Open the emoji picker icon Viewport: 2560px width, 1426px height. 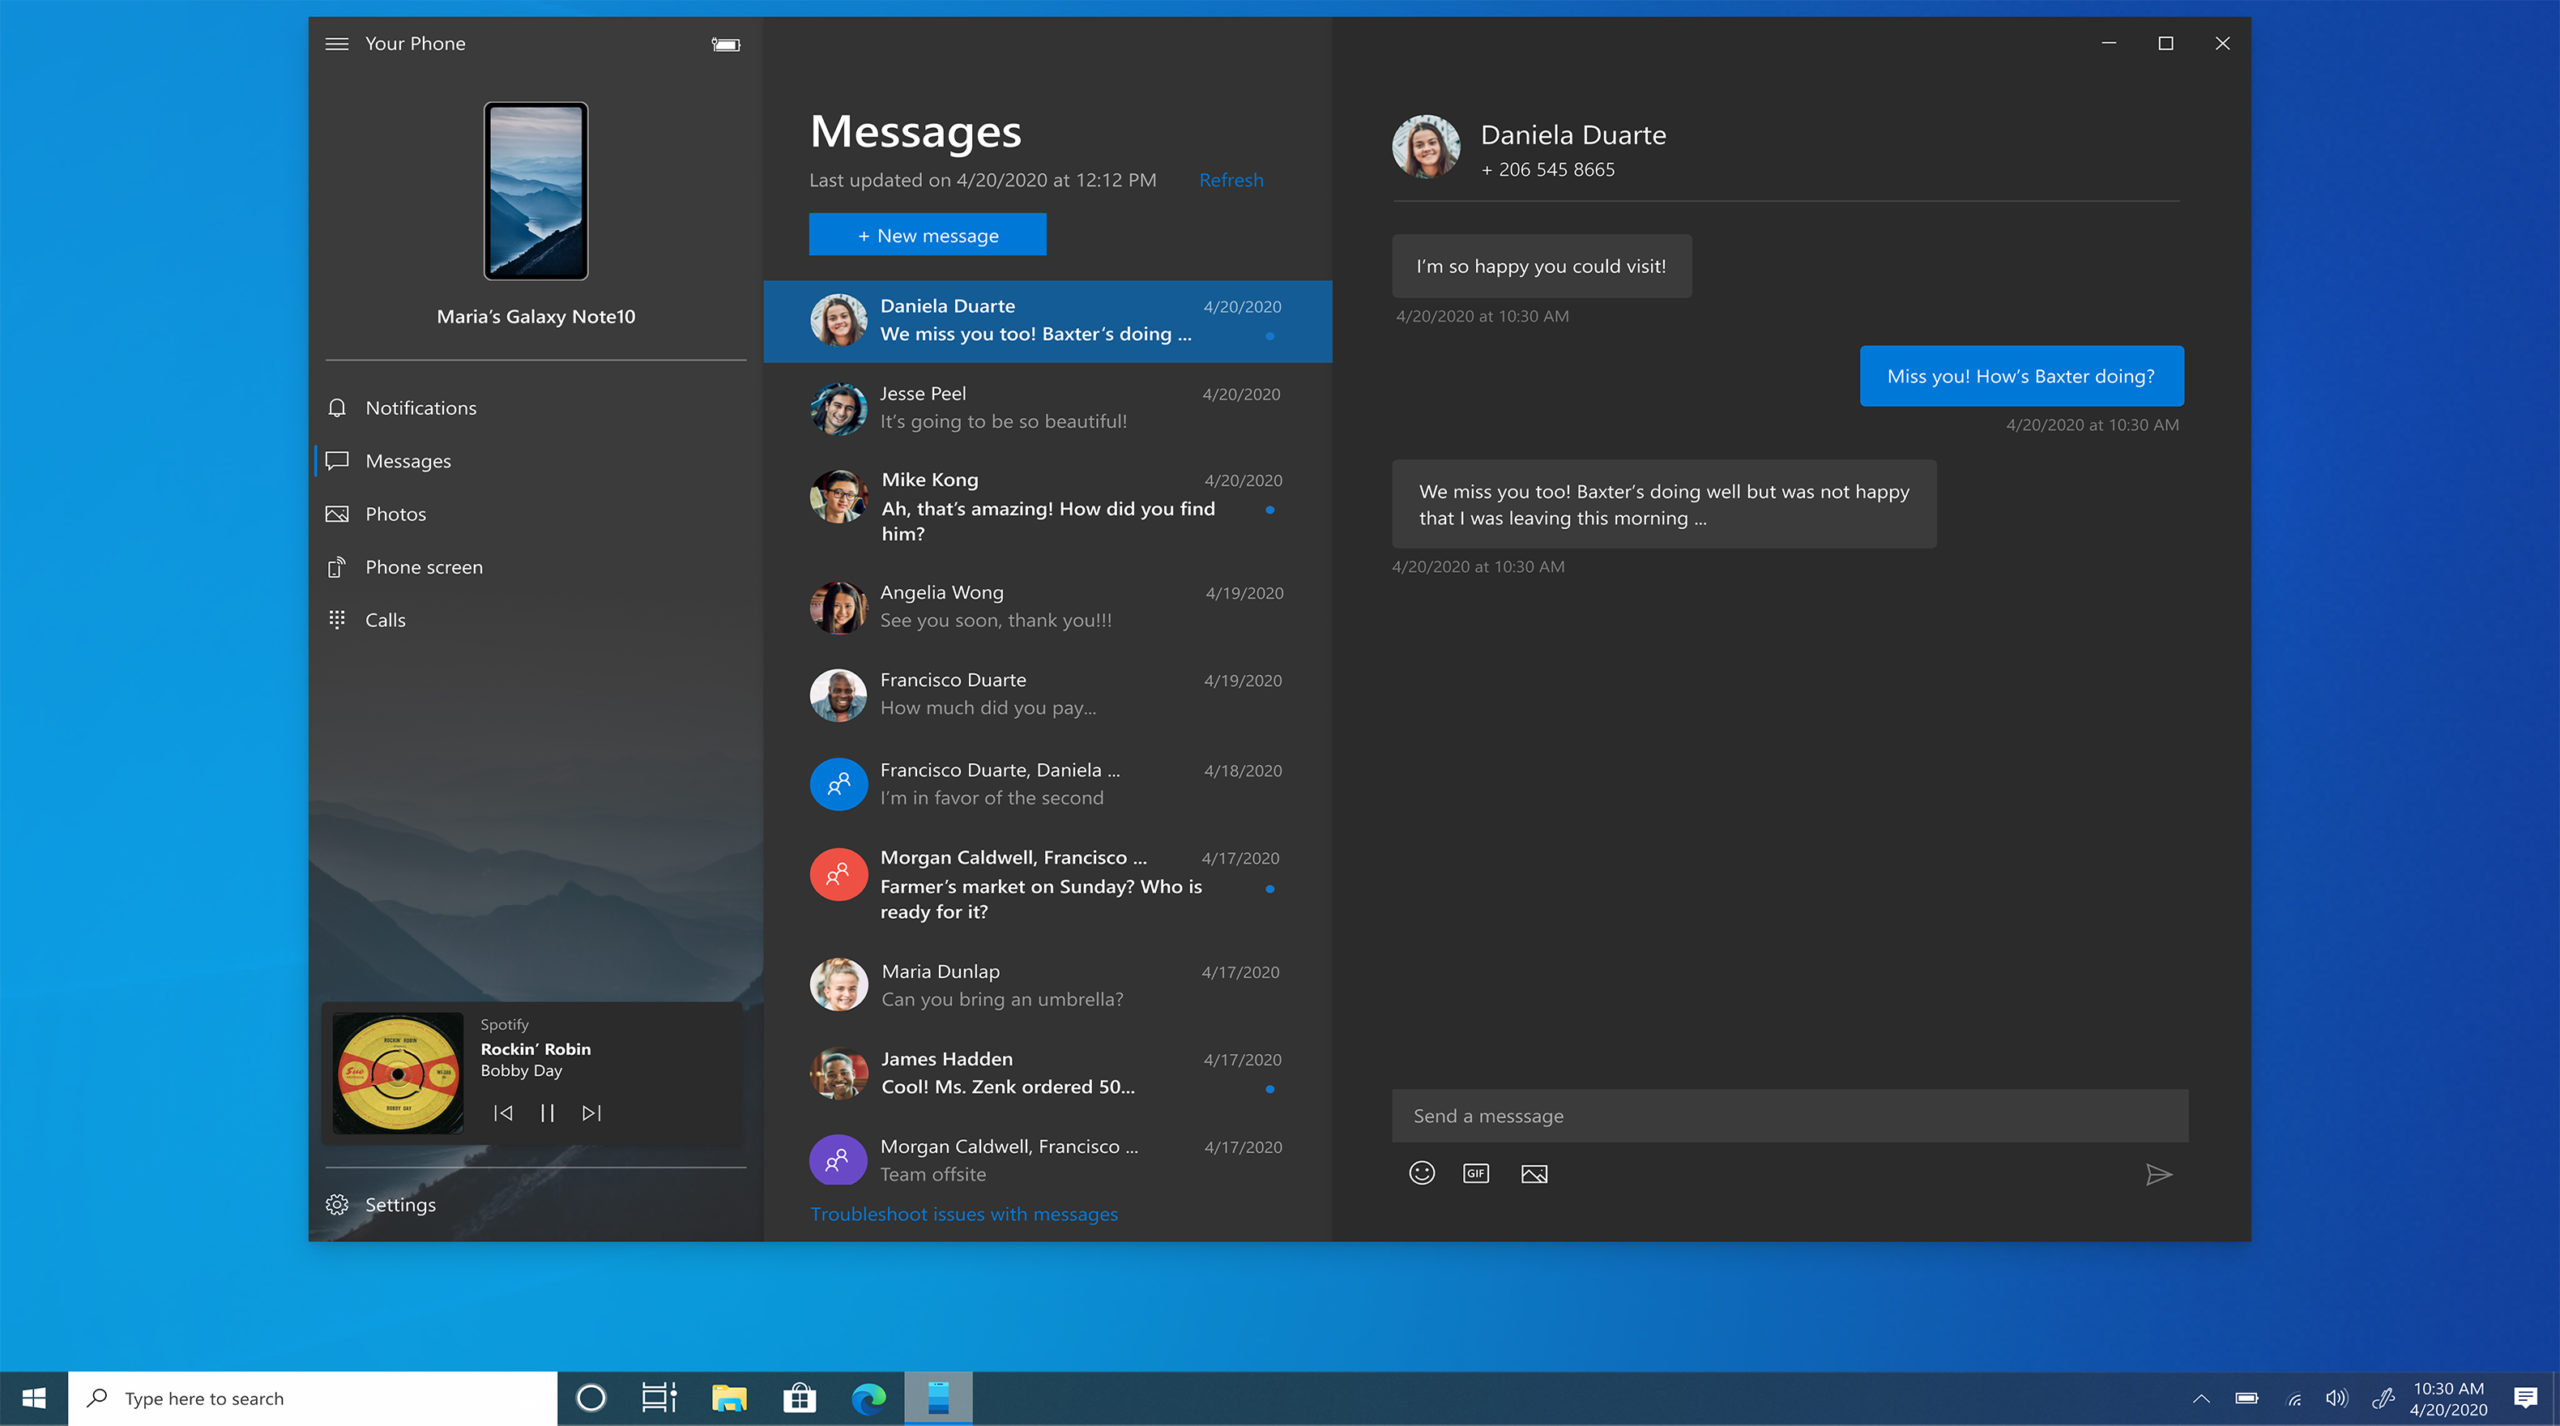pyautogui.click(x=1421, y=1173)
